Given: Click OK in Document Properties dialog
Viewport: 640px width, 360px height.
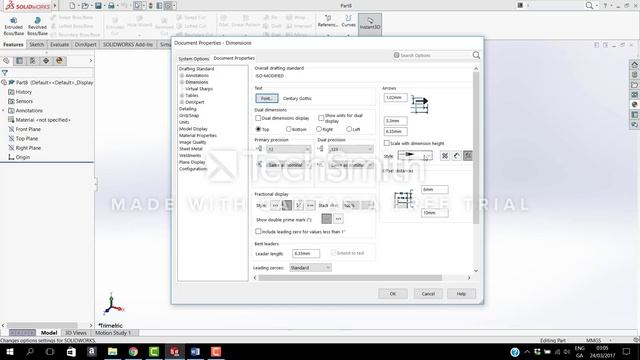Looking at the screenshot, I should click(393, 293).
